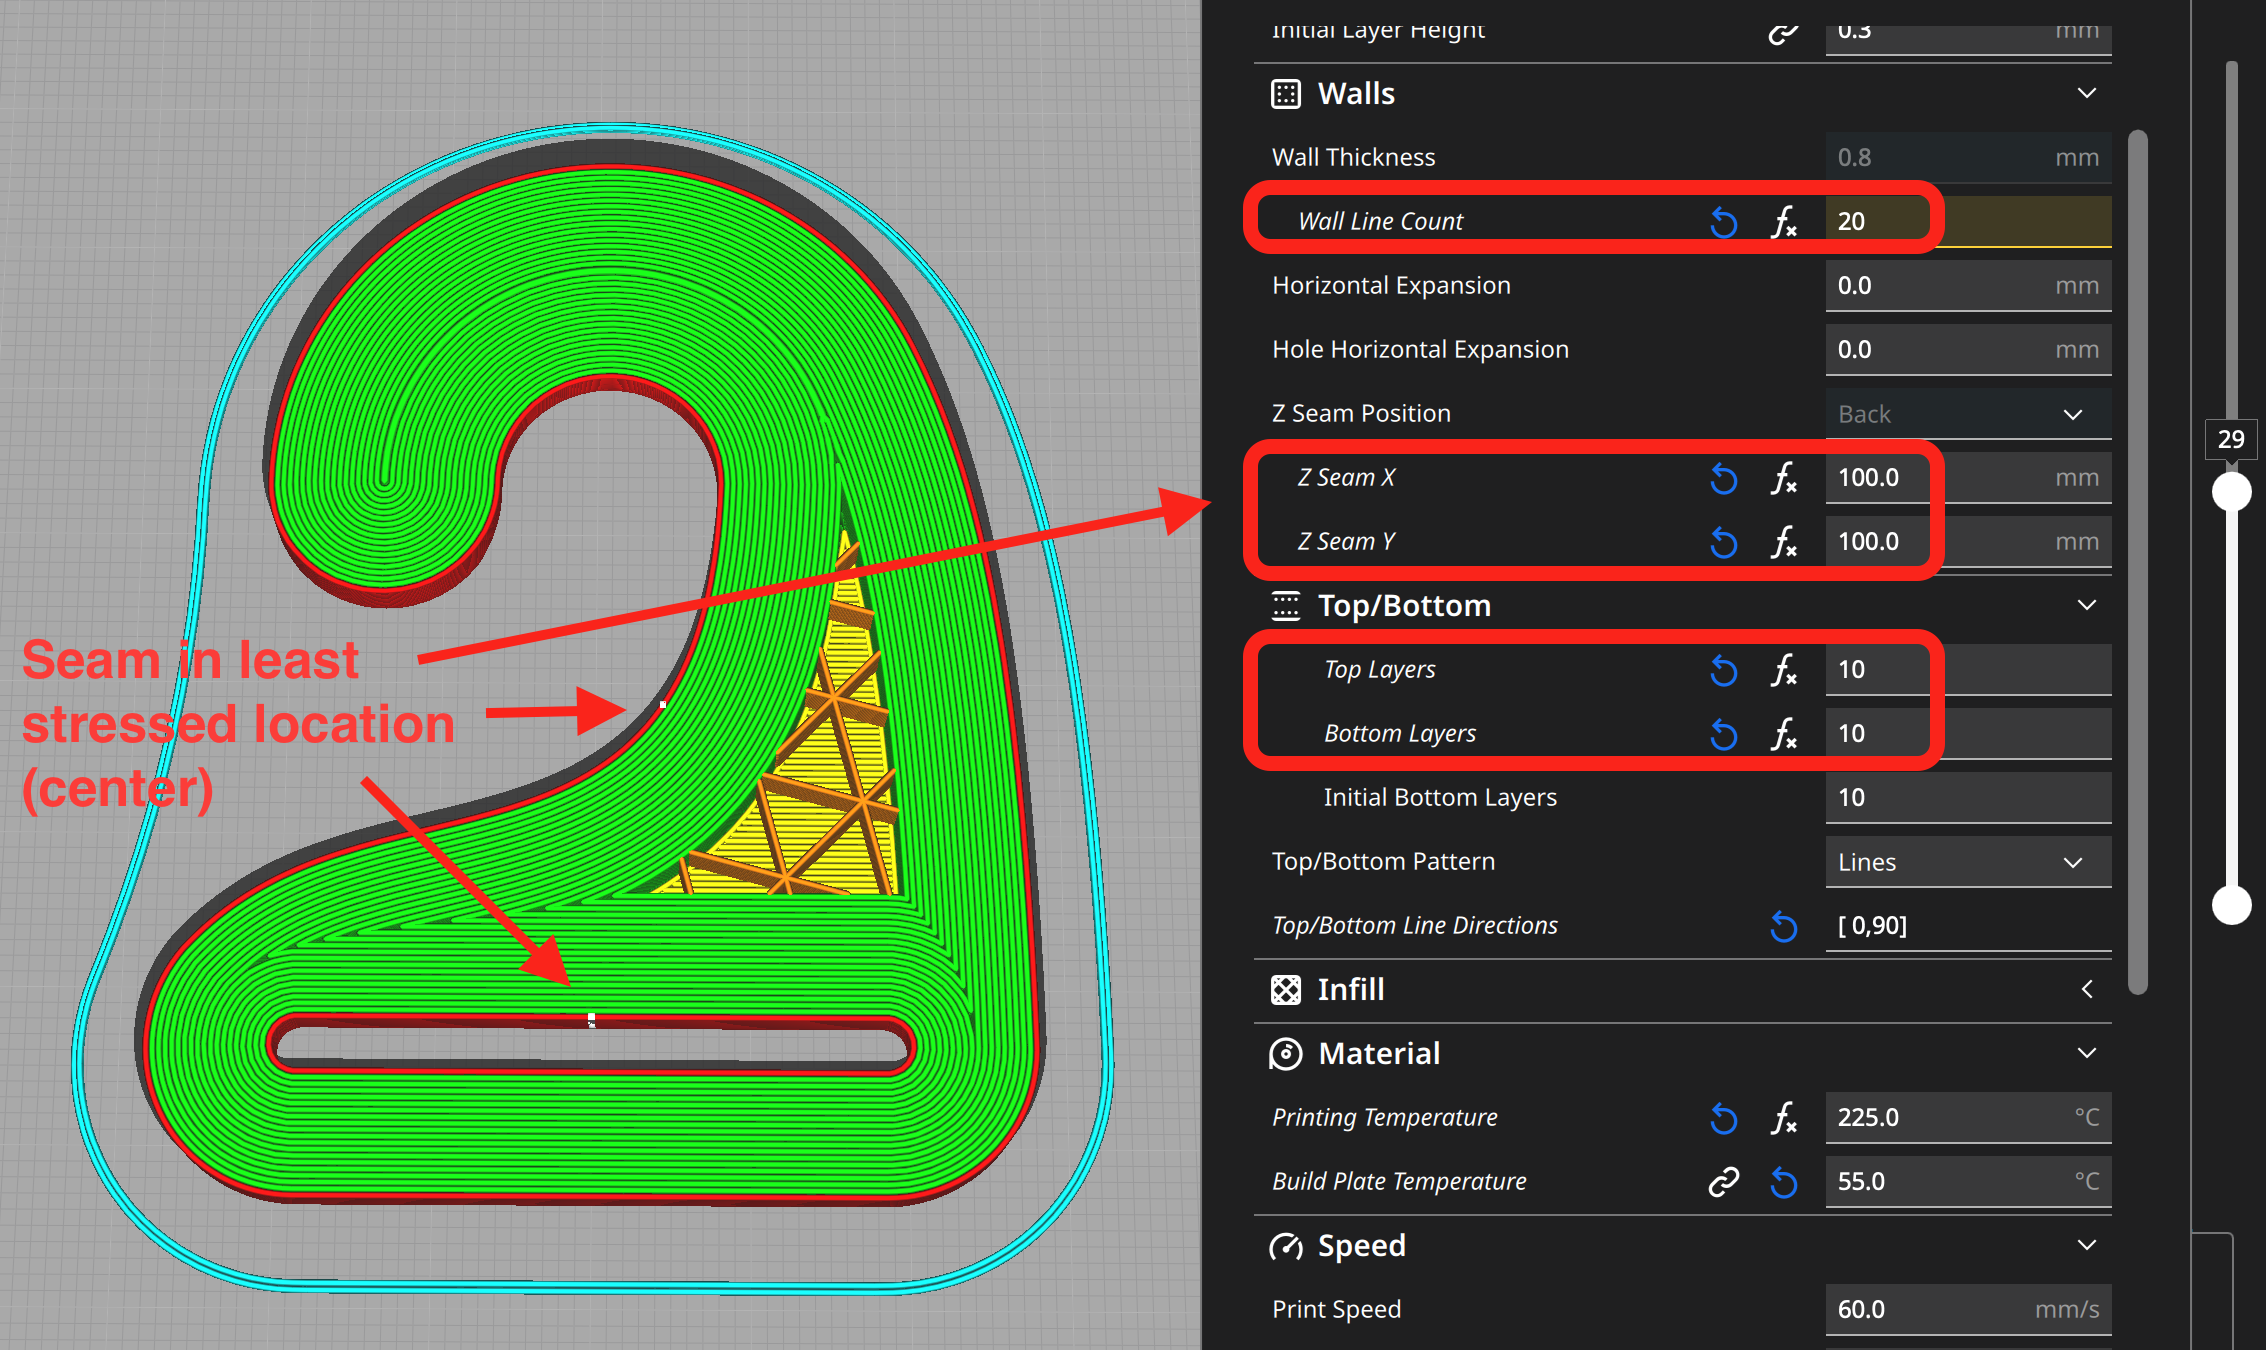Click the Print Speed value field
The width and height of the screenshot is (2266, 1350).
click(1968, 1310)
